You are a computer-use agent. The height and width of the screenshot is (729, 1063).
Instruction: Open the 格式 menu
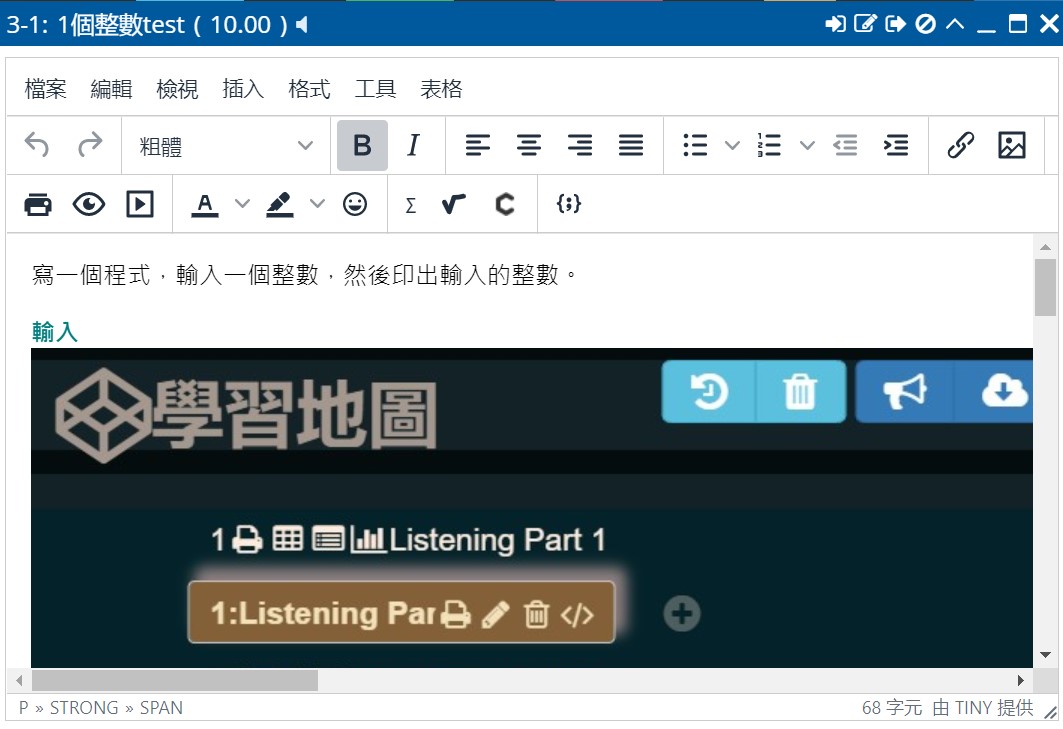click(x=309, y=89)
